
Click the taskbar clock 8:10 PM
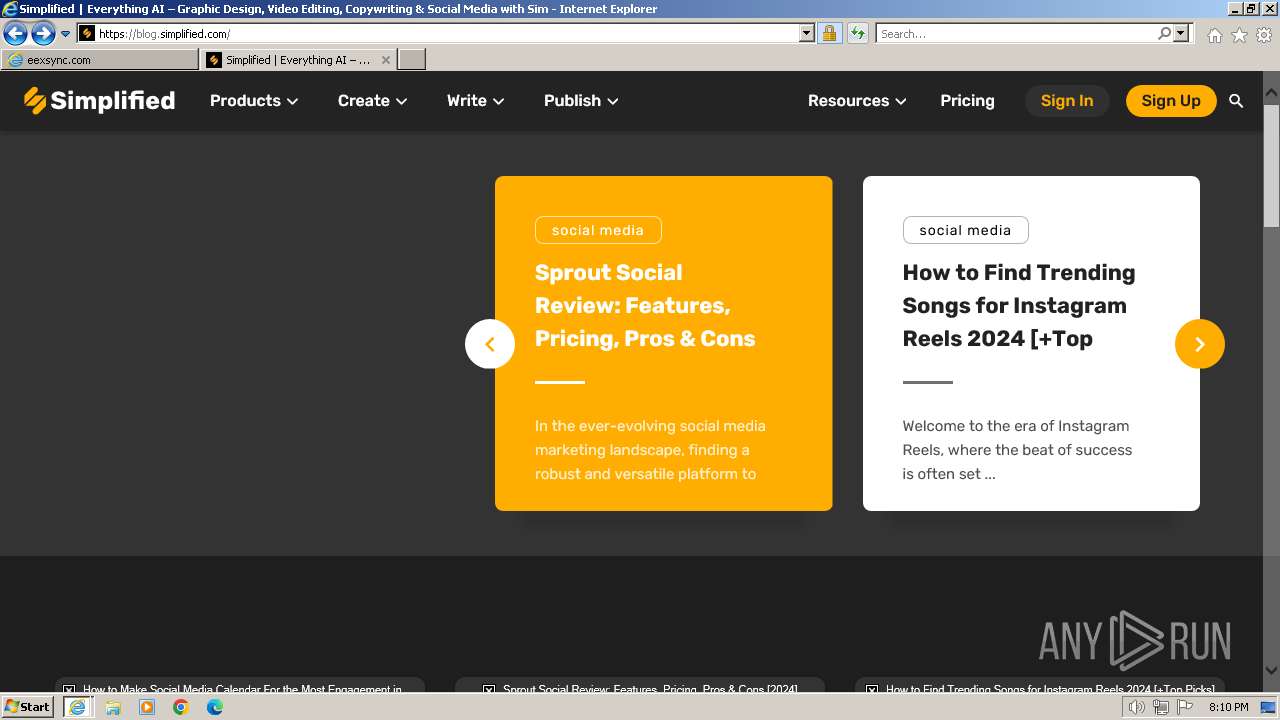tap(1228, 707)
